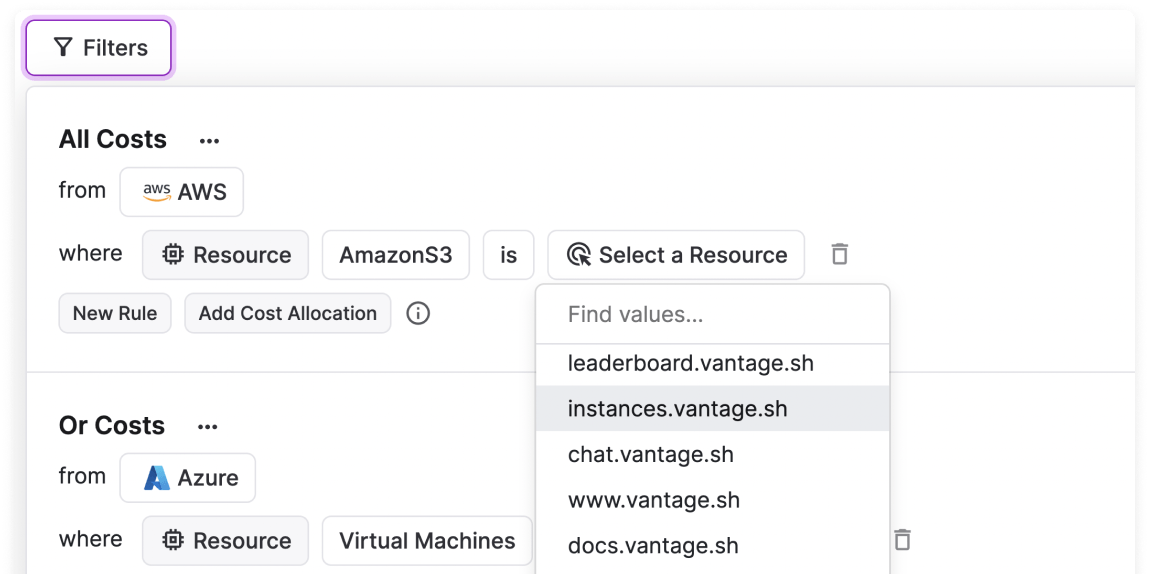Image resolution: width=1150 pixels, height=574 pixels.
Task: Focus the Find values search field
Action: coord(712,315)
